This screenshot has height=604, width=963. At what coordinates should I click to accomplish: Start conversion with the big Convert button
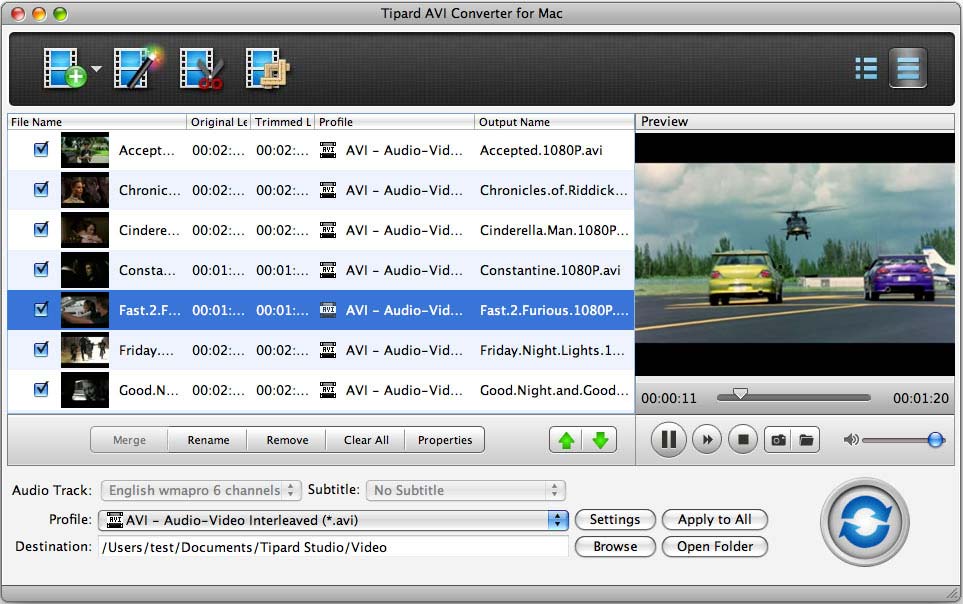click(x=865, y=522)
